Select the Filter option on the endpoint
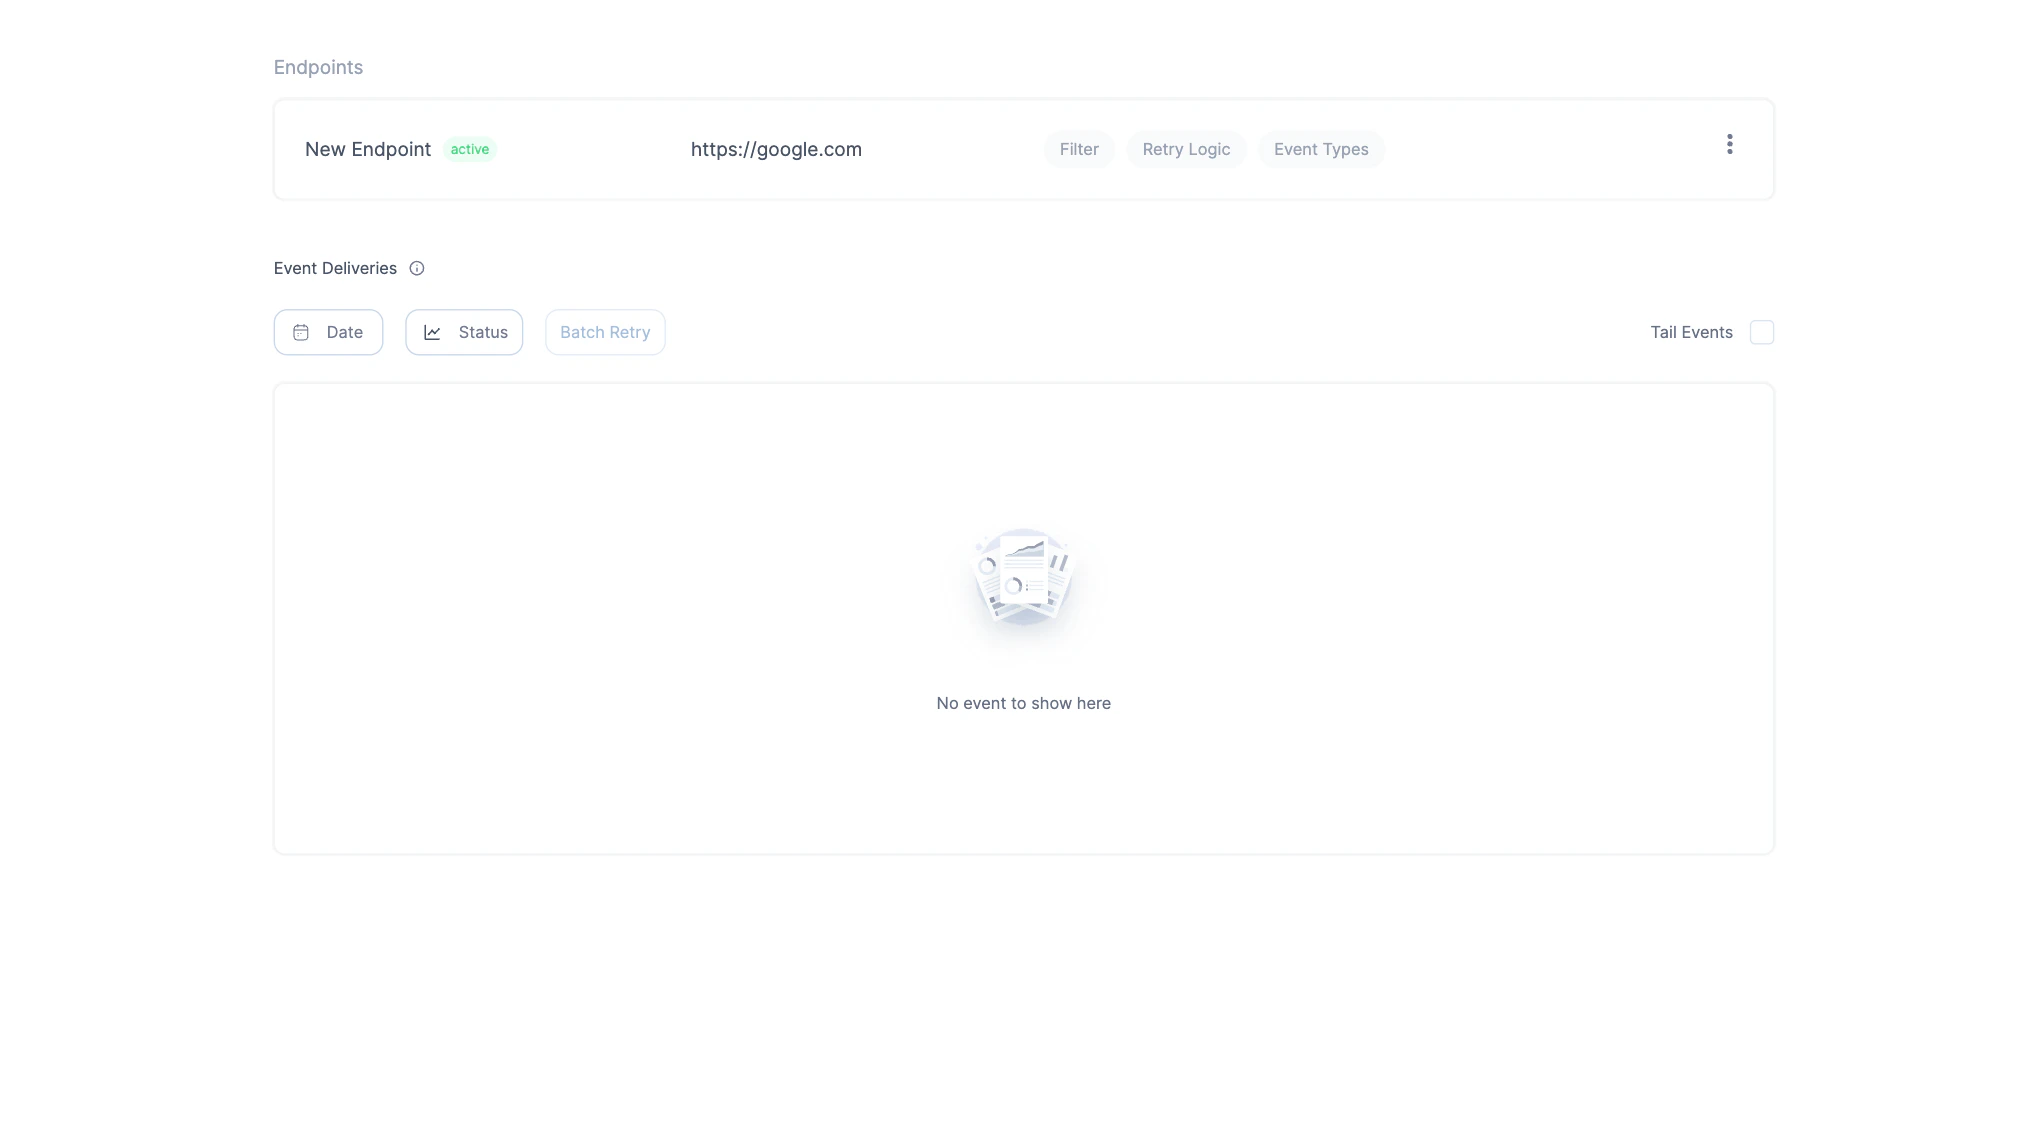Image resolution: width=2040 pixels, height=1138 pixels. point(1079,148)
